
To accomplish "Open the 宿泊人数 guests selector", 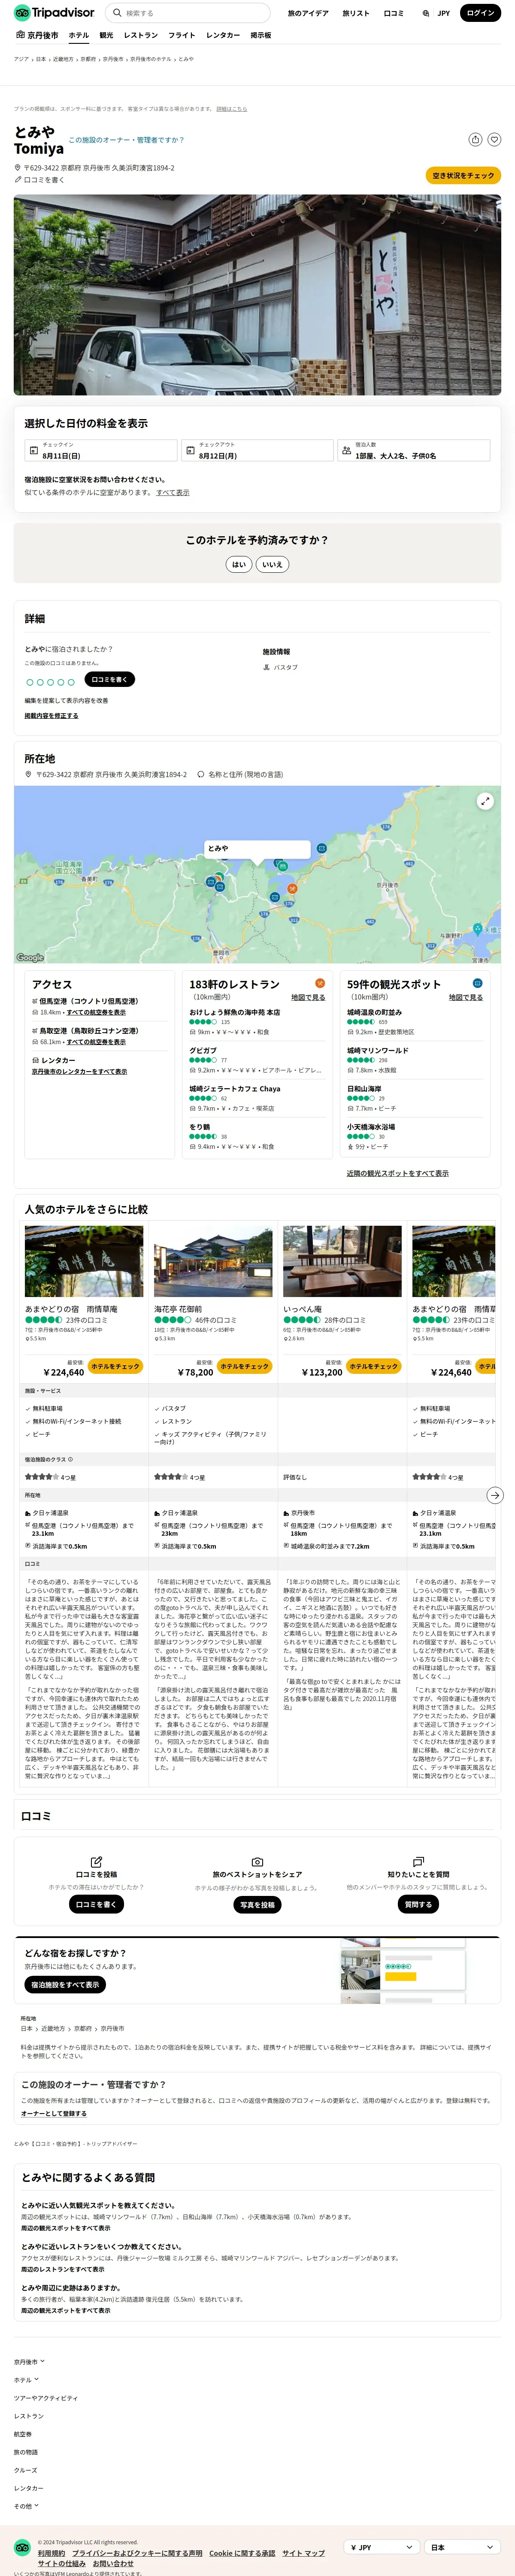I will (414, 450).
